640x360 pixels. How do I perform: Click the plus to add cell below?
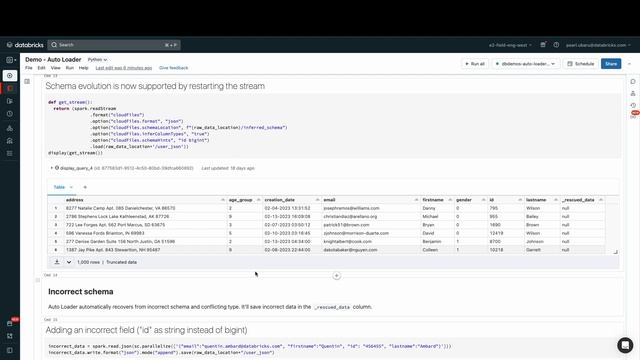coord(336,276)
